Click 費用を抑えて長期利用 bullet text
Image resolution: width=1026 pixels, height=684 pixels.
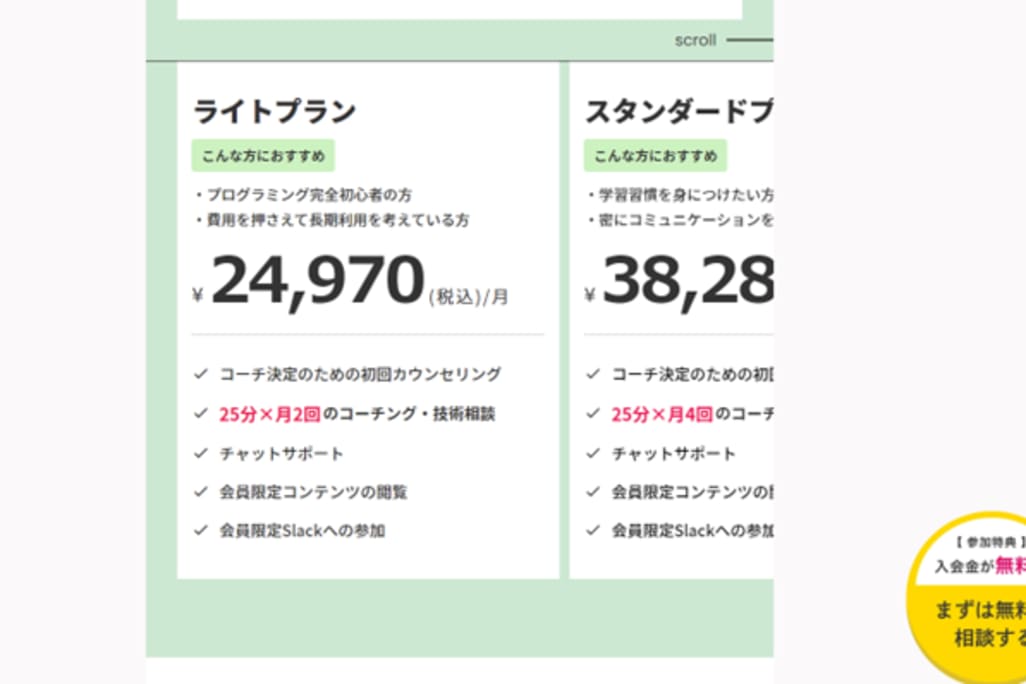[x=337, y=219]
